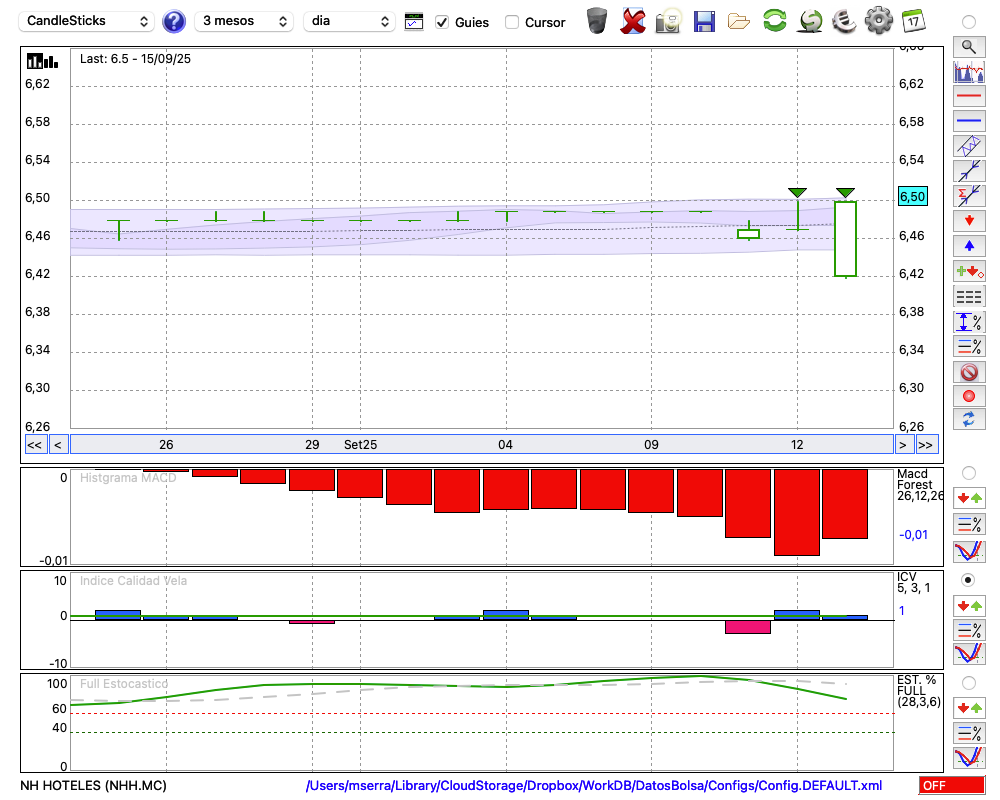Click the blue floppy disk save icon
The width and height of the screenshot is (1000, 800).
tap(704, 21)
